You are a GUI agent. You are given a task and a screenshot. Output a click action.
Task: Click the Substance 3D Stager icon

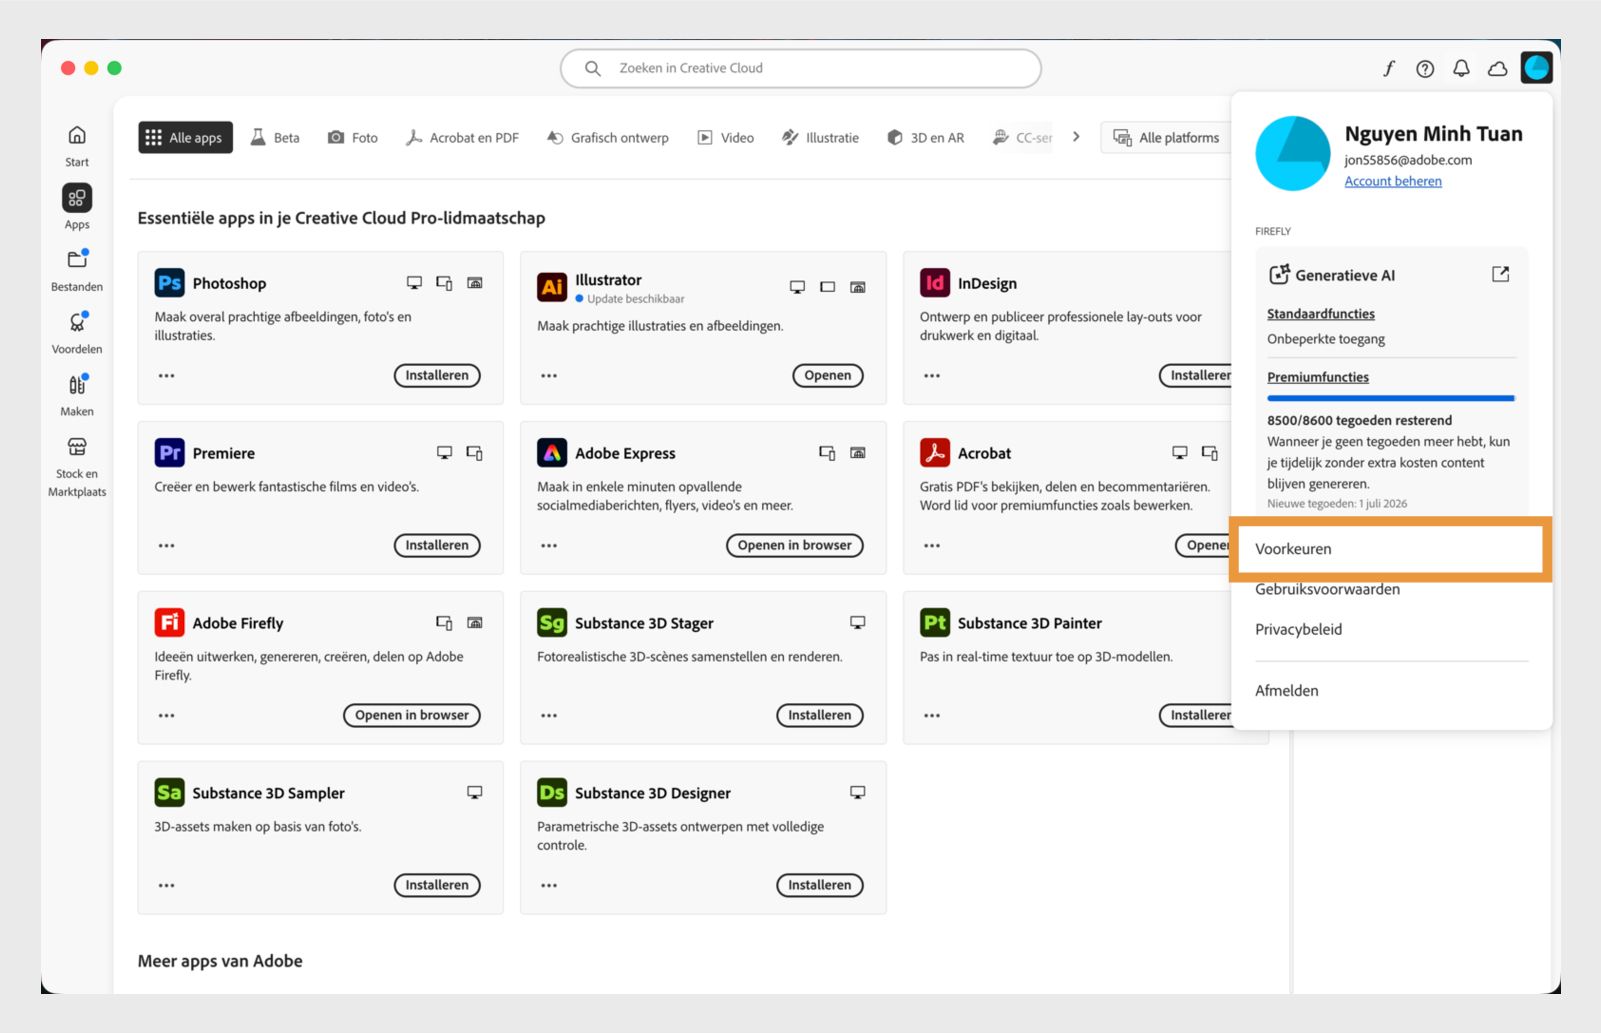552,623
